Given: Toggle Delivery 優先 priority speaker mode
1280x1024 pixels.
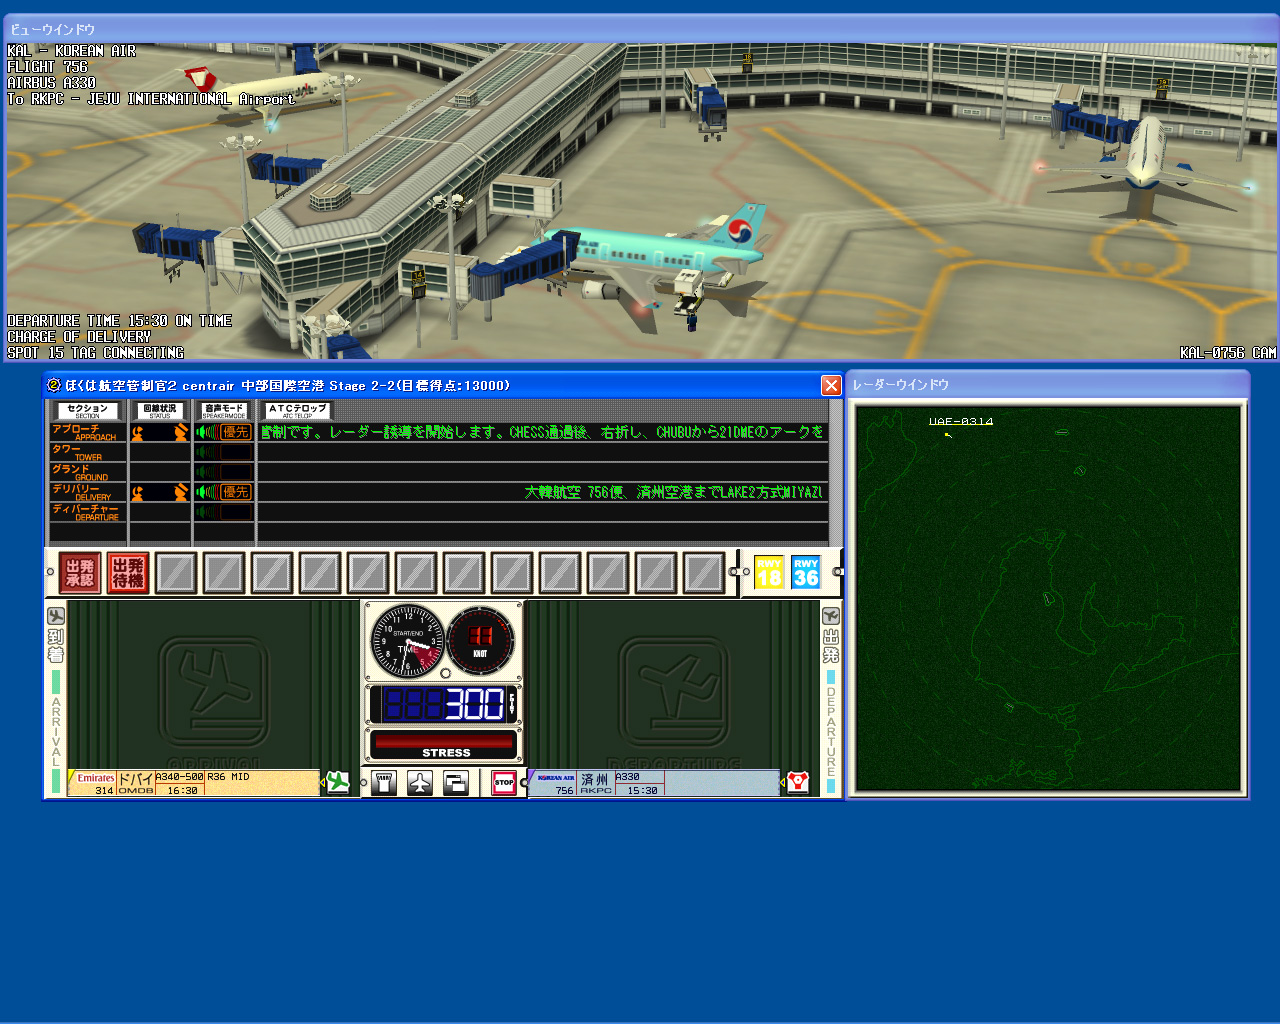Looking at the screenshot, I should click(236, 492).
